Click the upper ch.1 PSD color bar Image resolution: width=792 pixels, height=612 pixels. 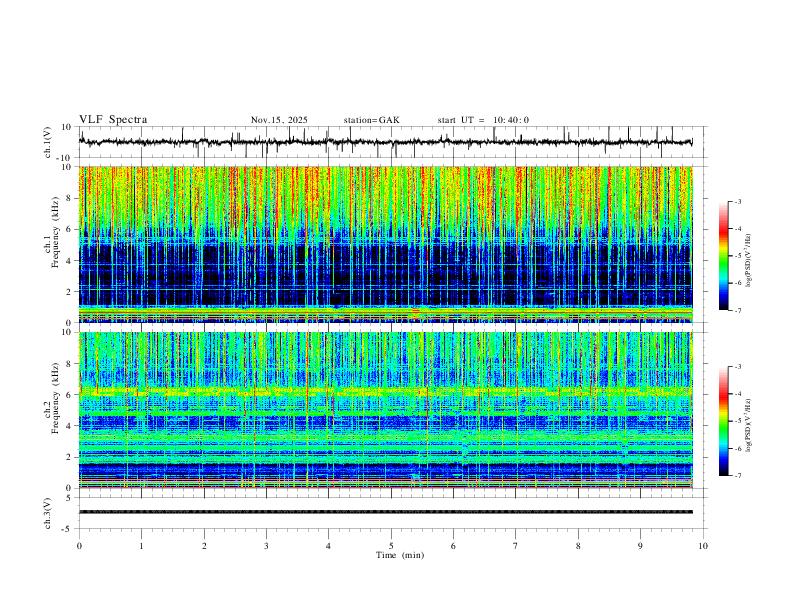724,256
